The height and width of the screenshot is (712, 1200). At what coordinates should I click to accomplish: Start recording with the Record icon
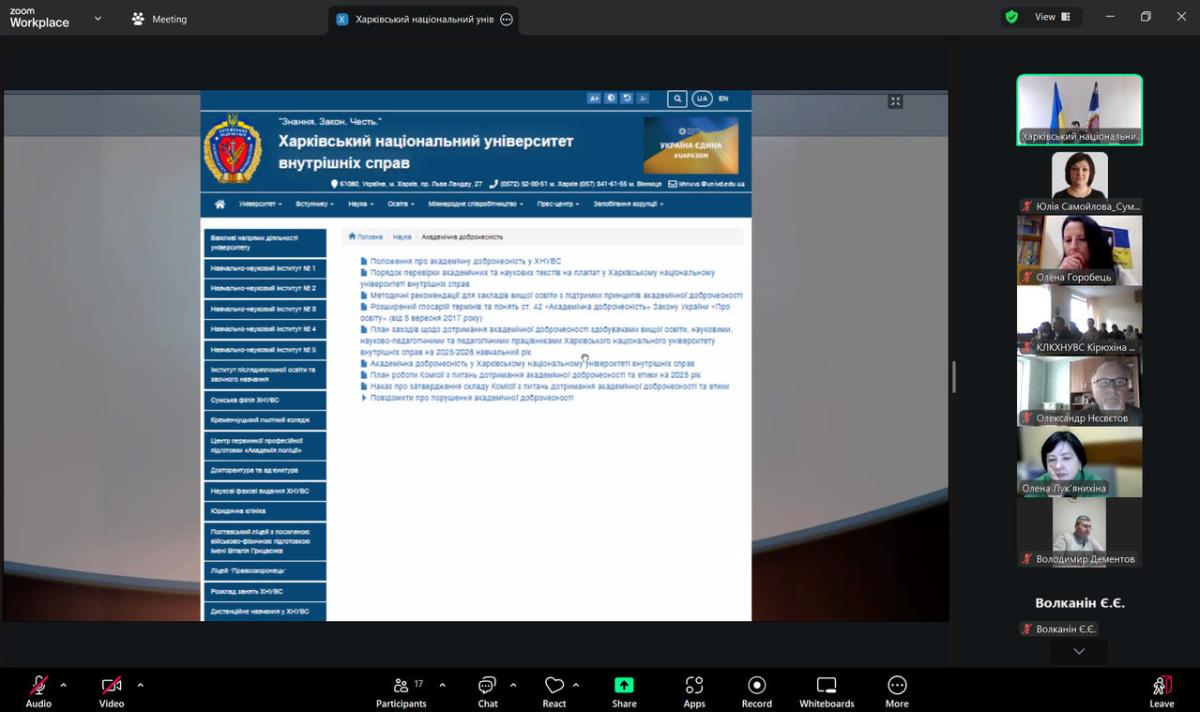pyautogui.click(x=757, y=686)
